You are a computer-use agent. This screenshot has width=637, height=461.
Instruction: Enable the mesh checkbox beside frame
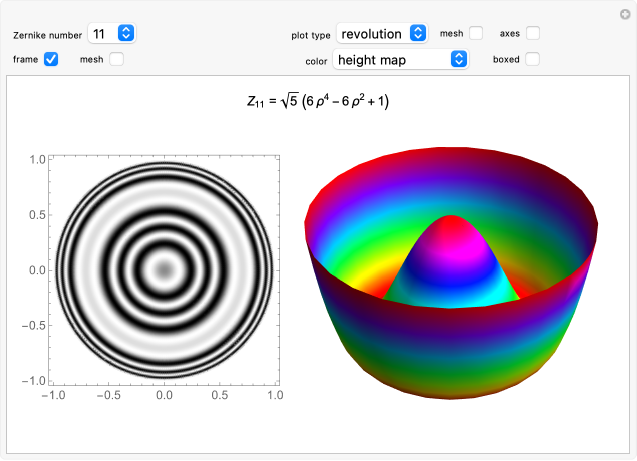116,59
